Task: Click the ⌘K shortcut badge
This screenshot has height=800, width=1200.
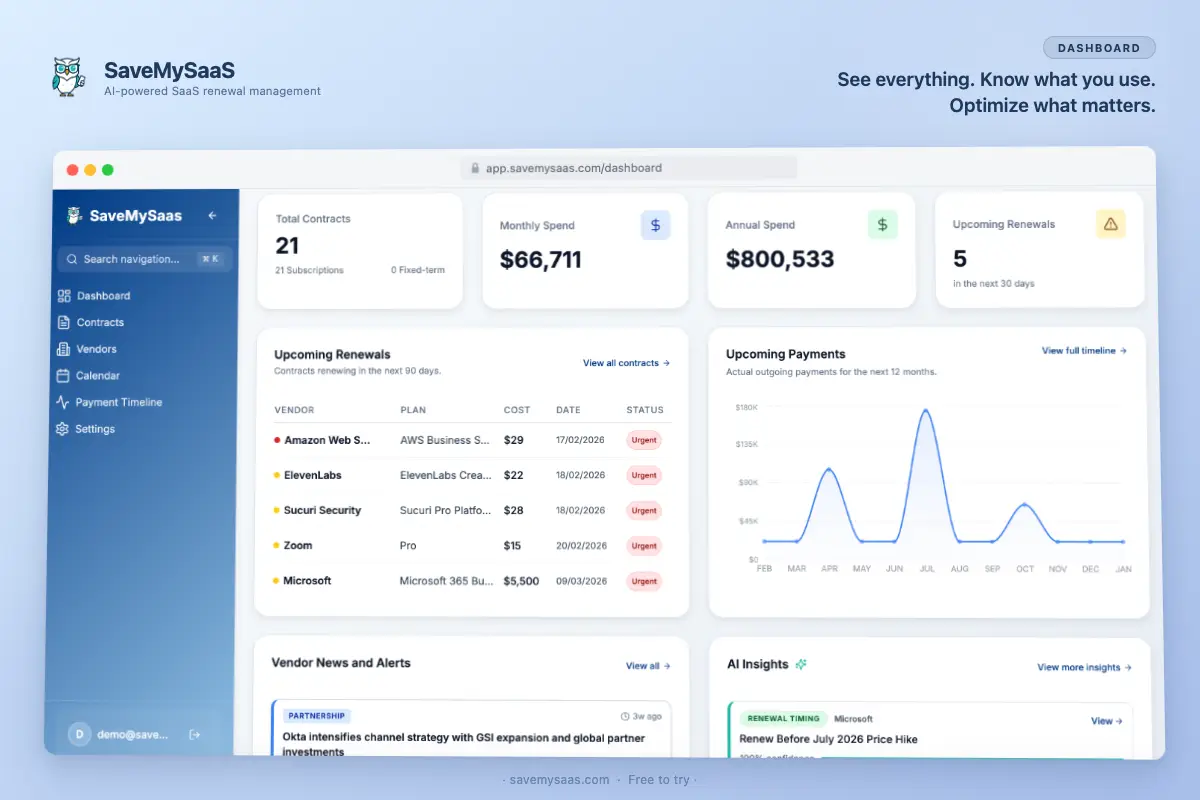Action: (x=210, y=259)
